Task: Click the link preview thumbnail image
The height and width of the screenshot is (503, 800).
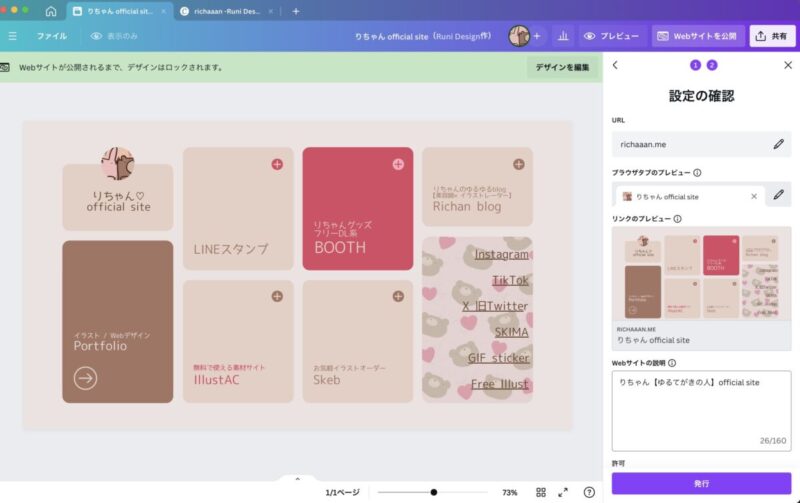Action: point(702,274)
